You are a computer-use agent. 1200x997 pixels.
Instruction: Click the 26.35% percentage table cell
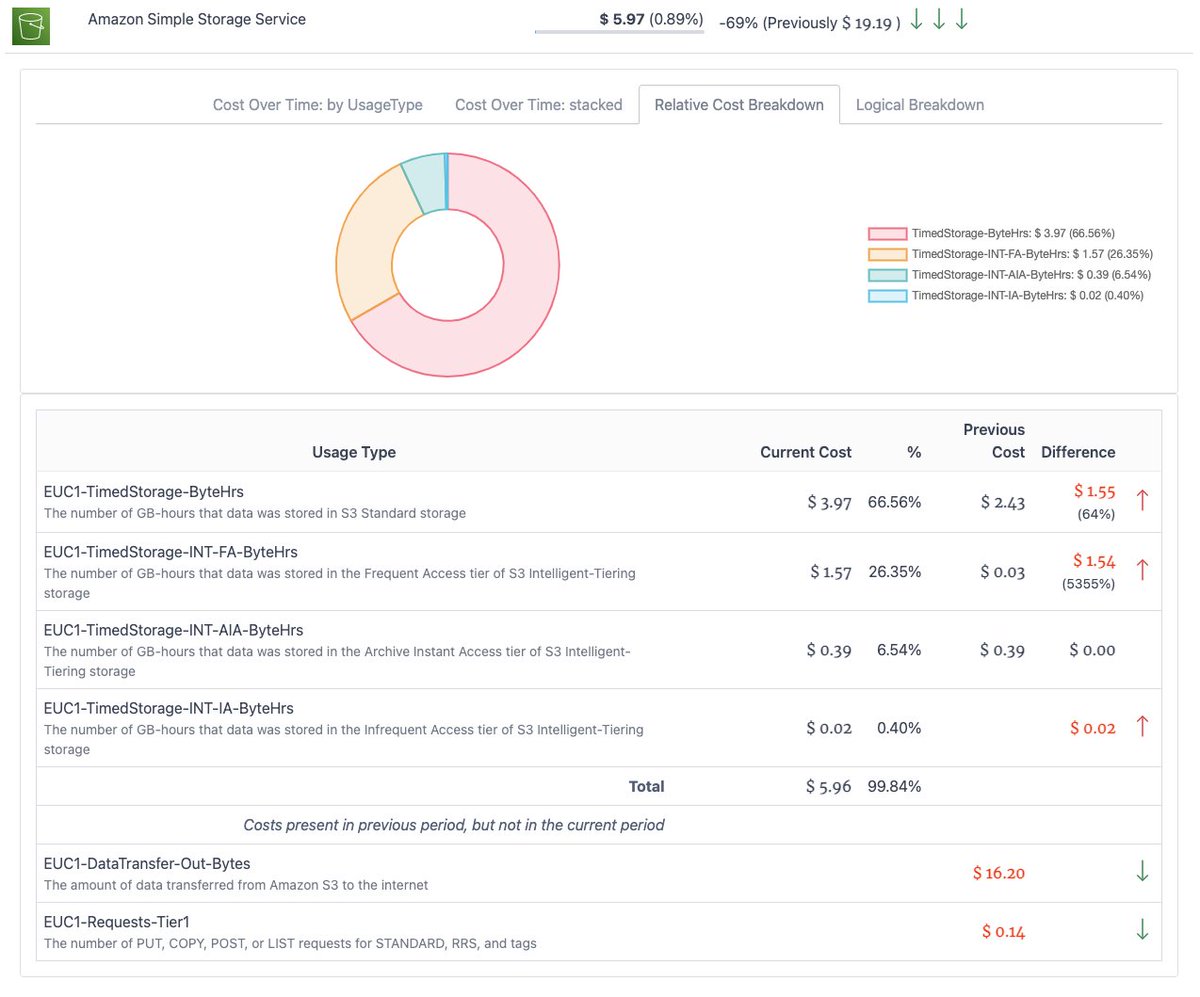pos(894,571)
